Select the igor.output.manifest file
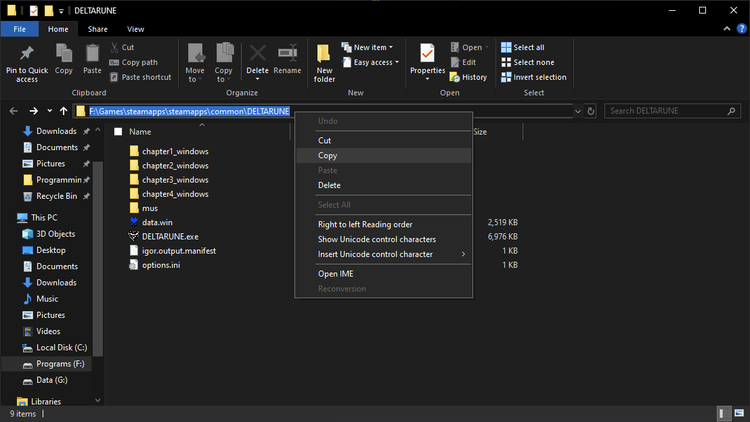This screenshot has width=750, height=422. point(173,251)
